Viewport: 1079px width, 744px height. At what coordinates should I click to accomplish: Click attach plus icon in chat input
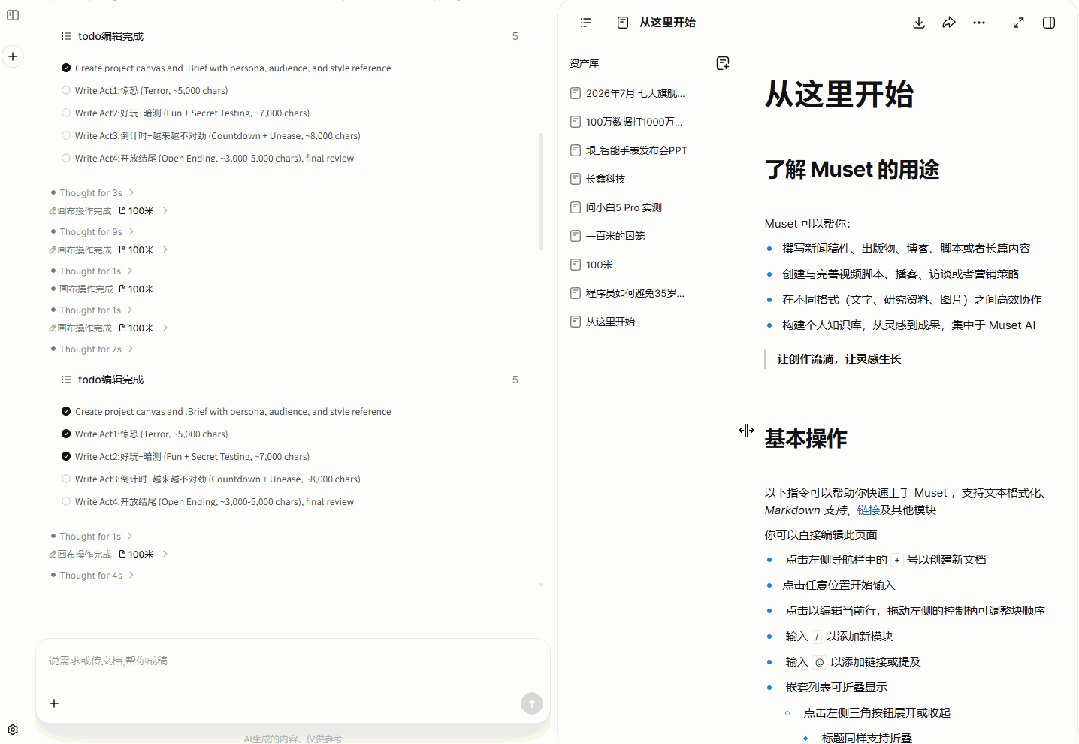(x=54, y=703)
